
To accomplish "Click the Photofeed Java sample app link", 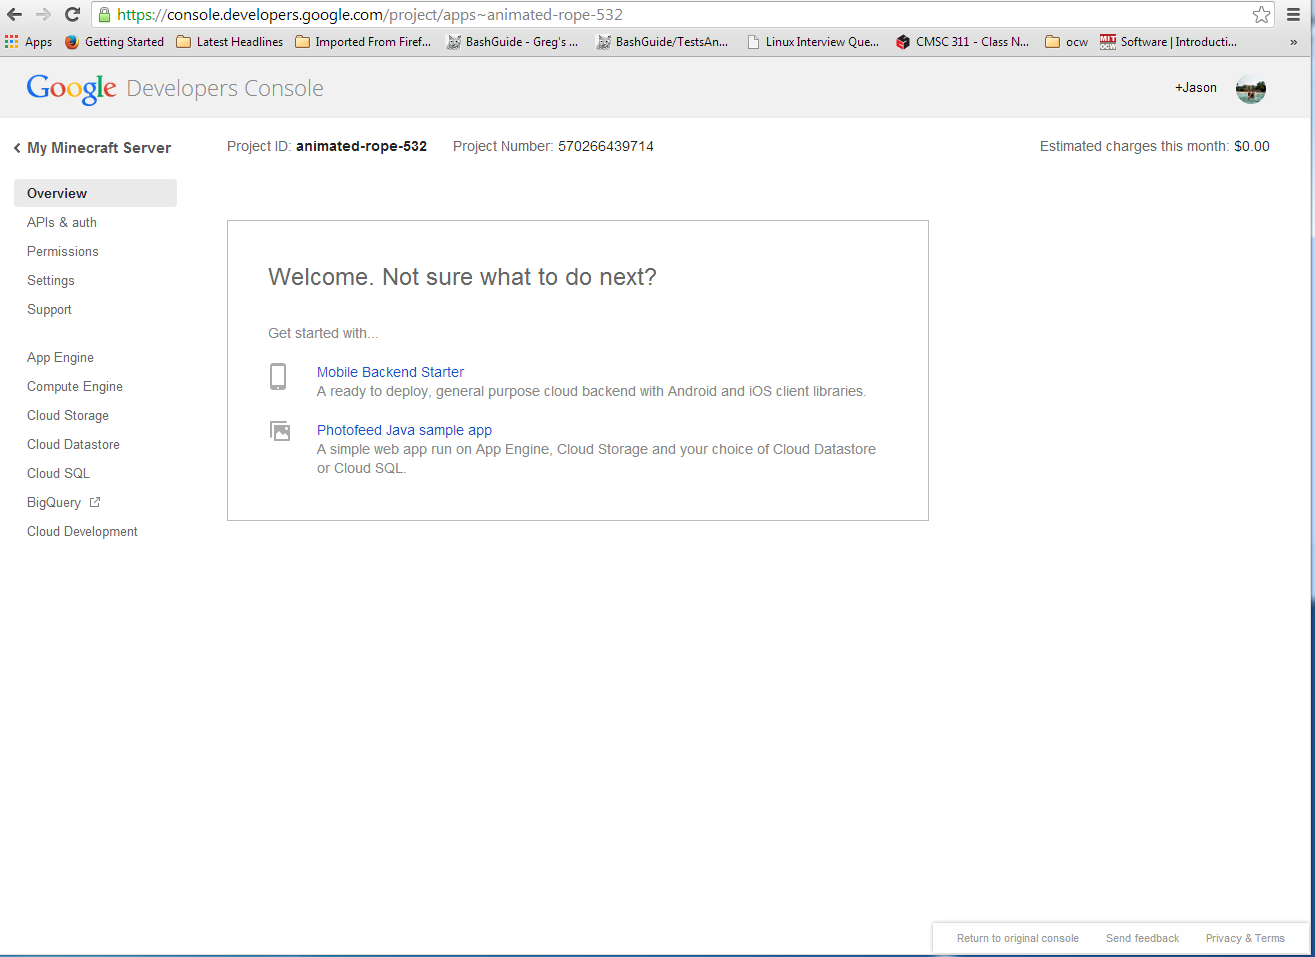I will coord(404,430).
